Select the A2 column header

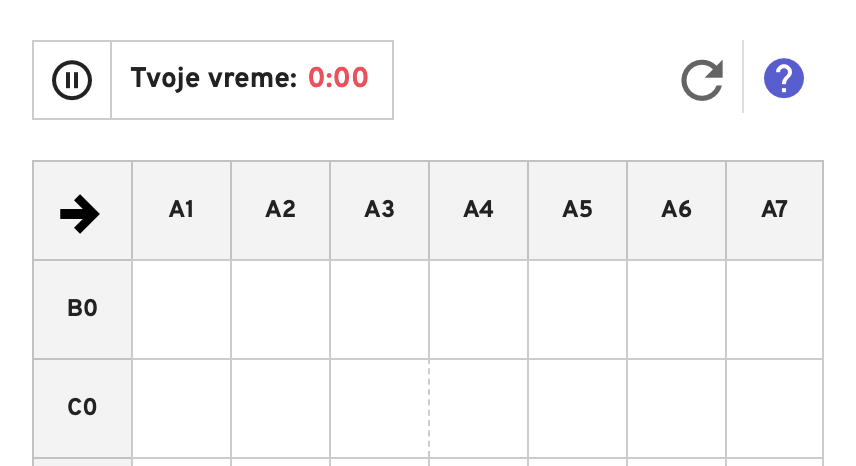coord(281,211)
